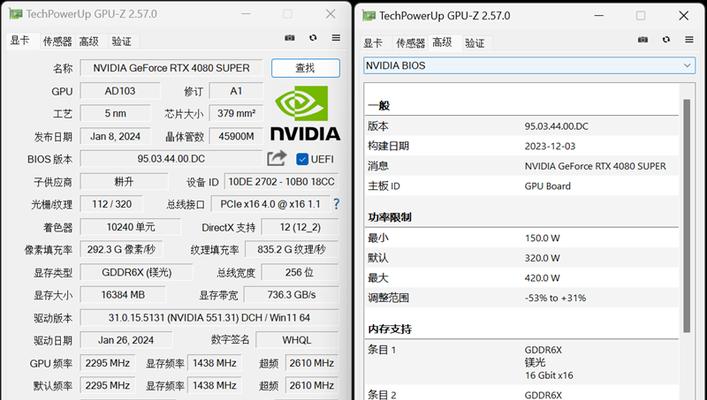This screenshot has height=400, width=707.
Task: Click the 版本 row in right window
Action: (x=522, y=126)
